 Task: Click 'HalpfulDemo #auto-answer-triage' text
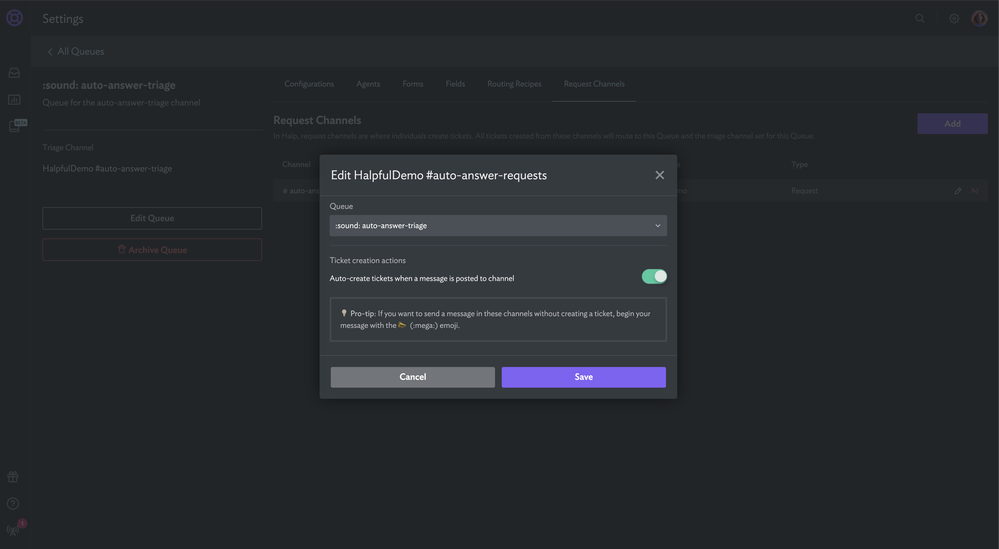tap(107, 169)
